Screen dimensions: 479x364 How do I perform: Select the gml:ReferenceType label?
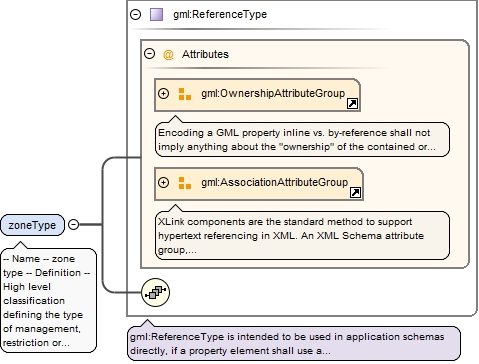[220, 14]
